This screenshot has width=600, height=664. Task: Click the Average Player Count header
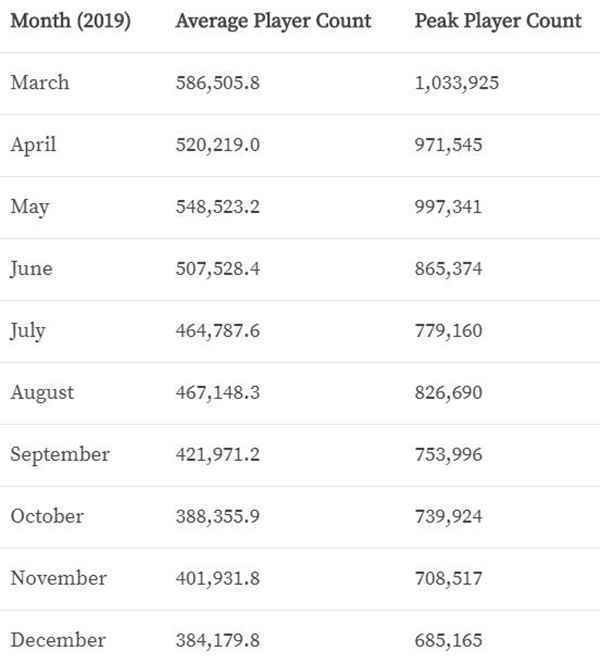click(x=274, y=21)
